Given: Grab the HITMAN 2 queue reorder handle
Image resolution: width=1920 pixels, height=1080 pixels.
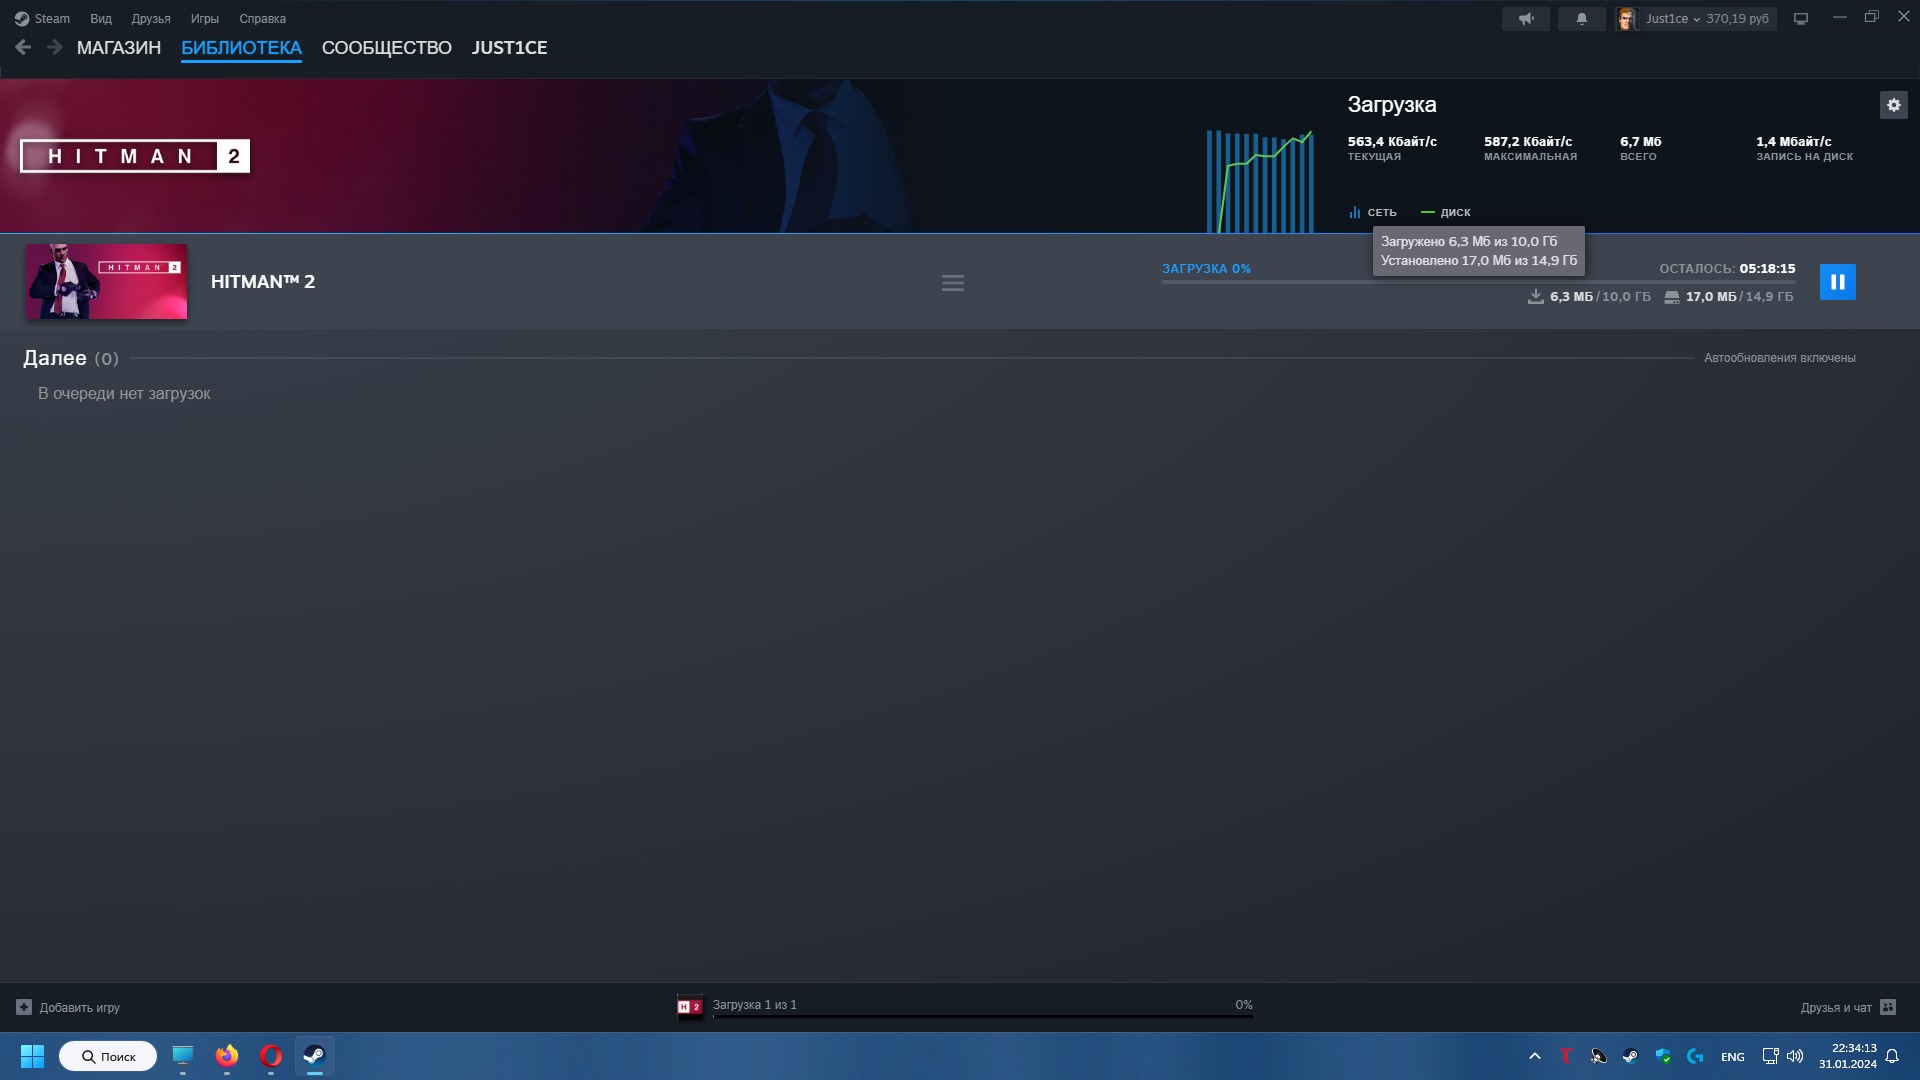Looking at the screenshot, I should click(952, 283).
